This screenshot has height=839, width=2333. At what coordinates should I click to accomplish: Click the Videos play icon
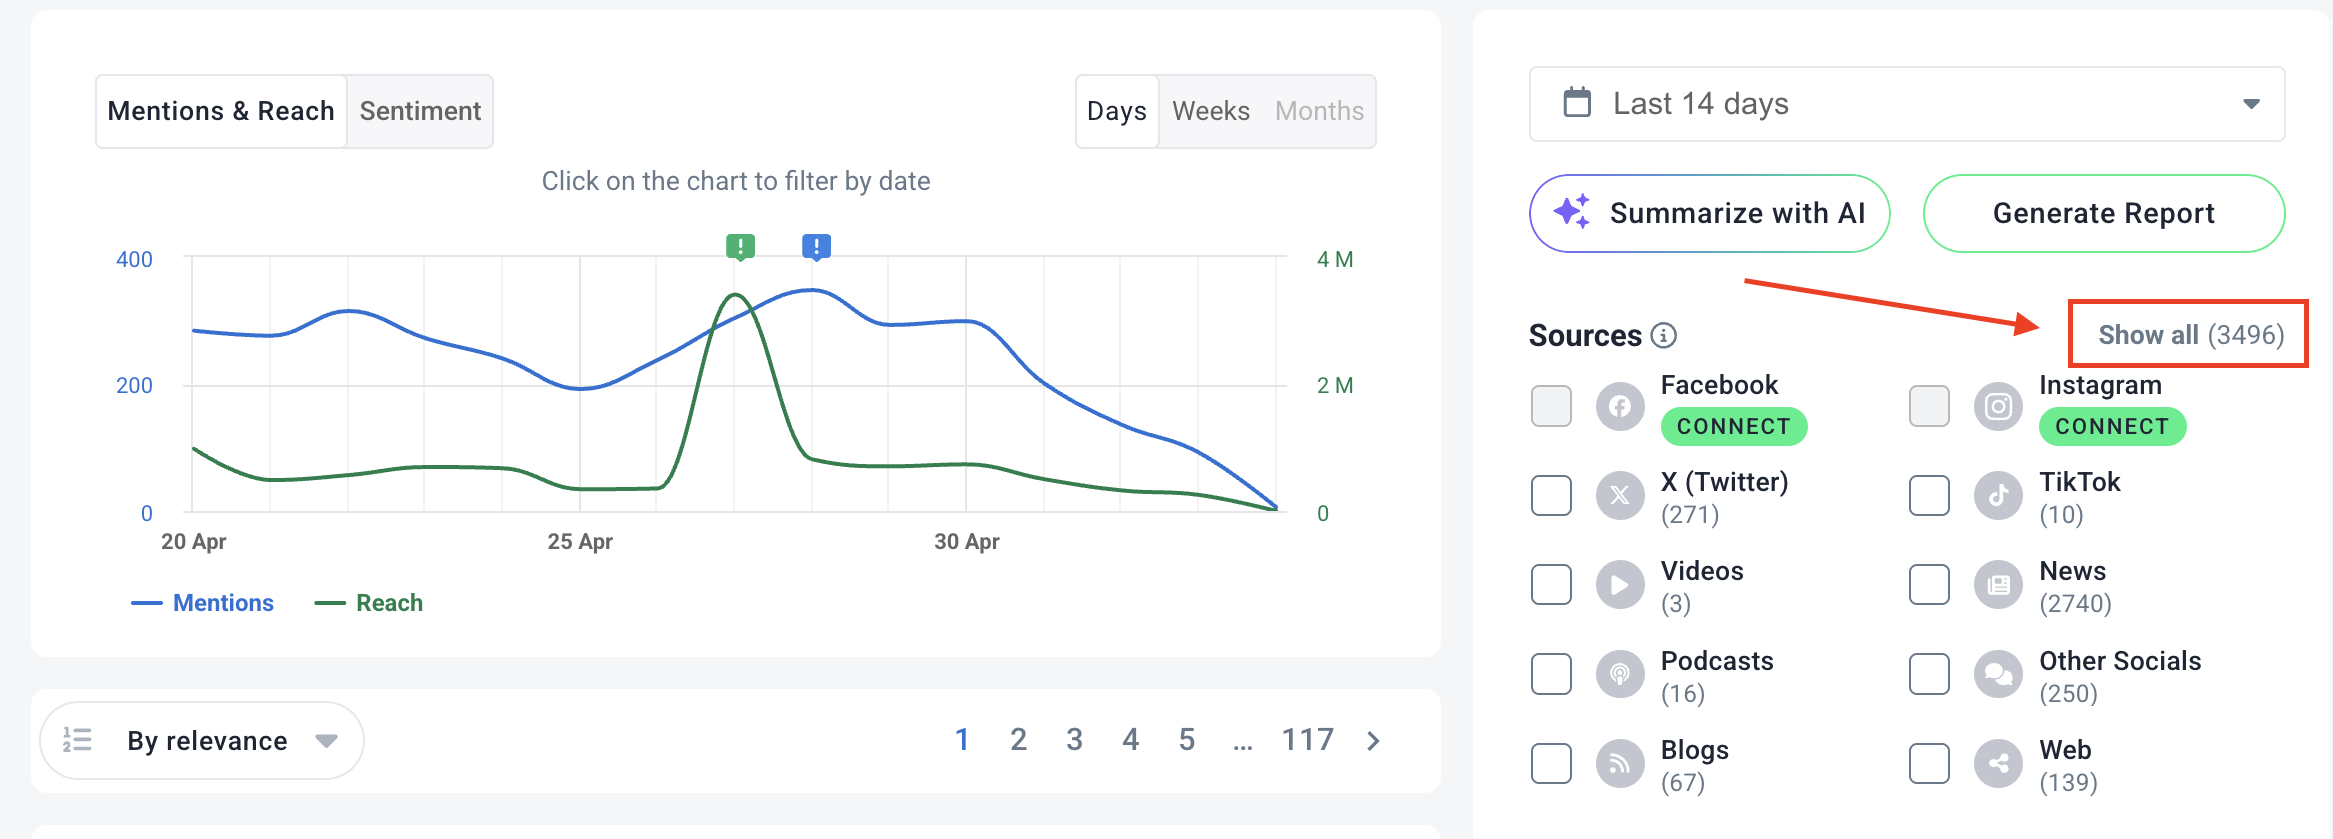[1620, 585]
